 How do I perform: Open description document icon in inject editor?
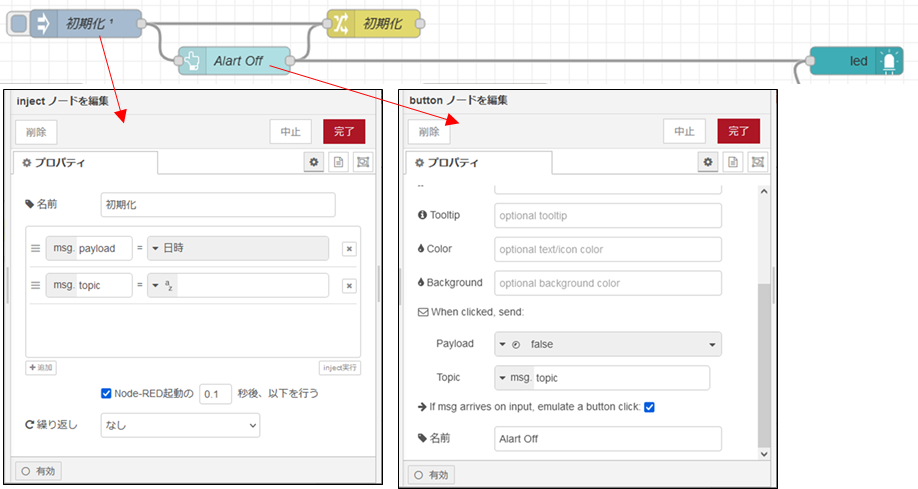point(339,162)
